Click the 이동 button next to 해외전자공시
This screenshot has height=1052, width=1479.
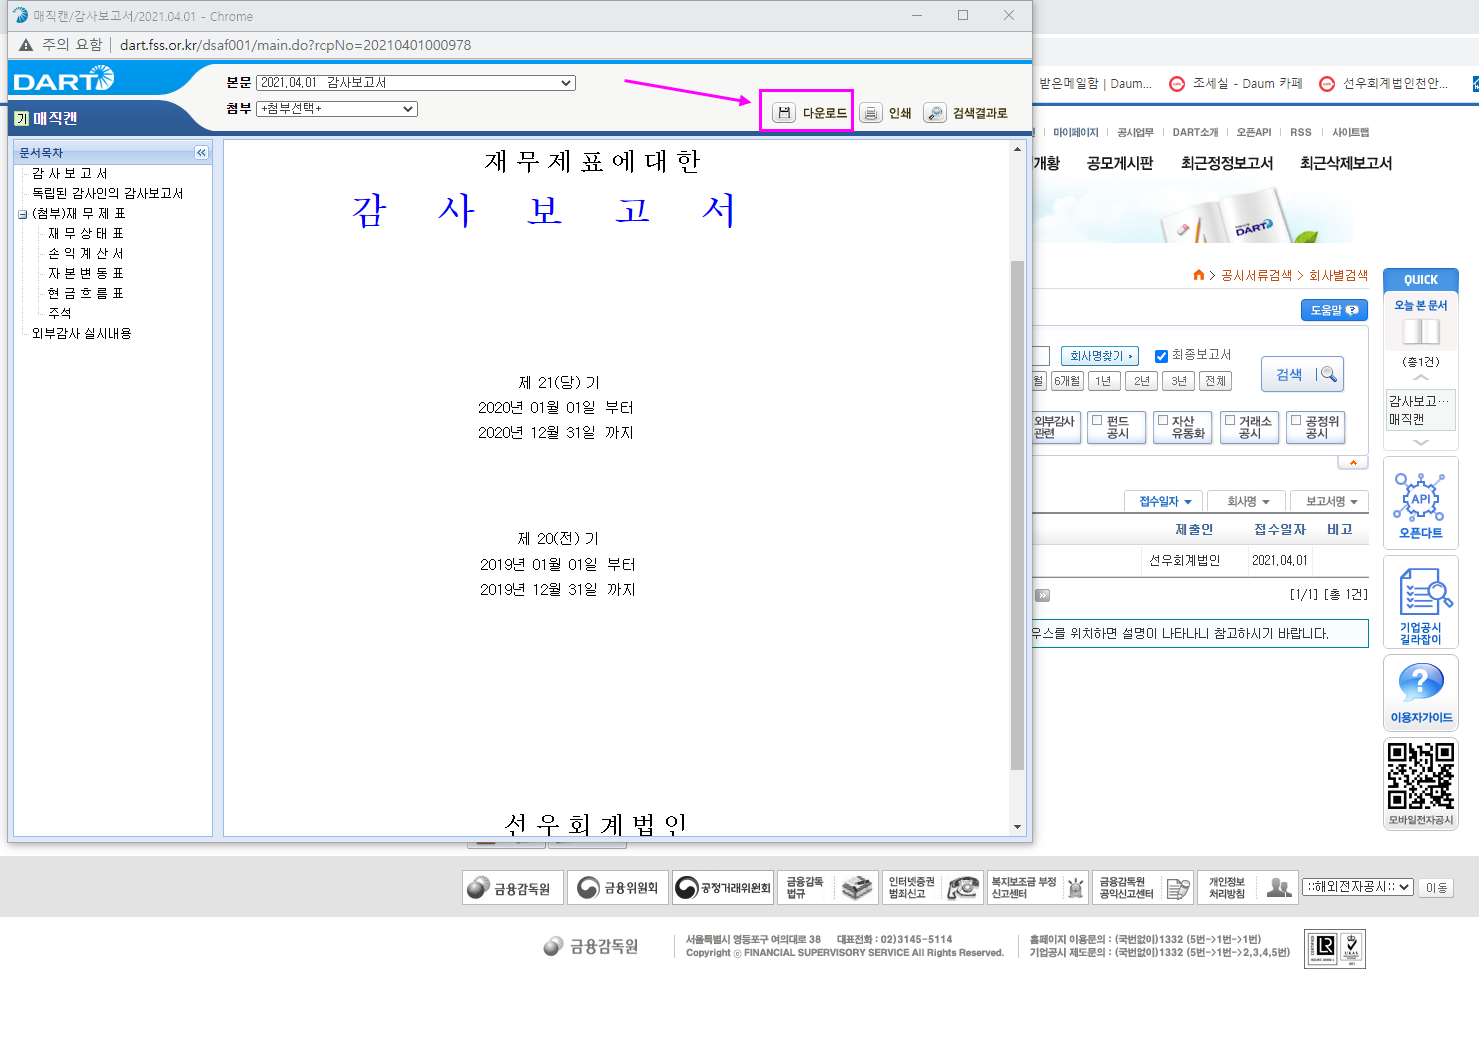point(1436,888)
